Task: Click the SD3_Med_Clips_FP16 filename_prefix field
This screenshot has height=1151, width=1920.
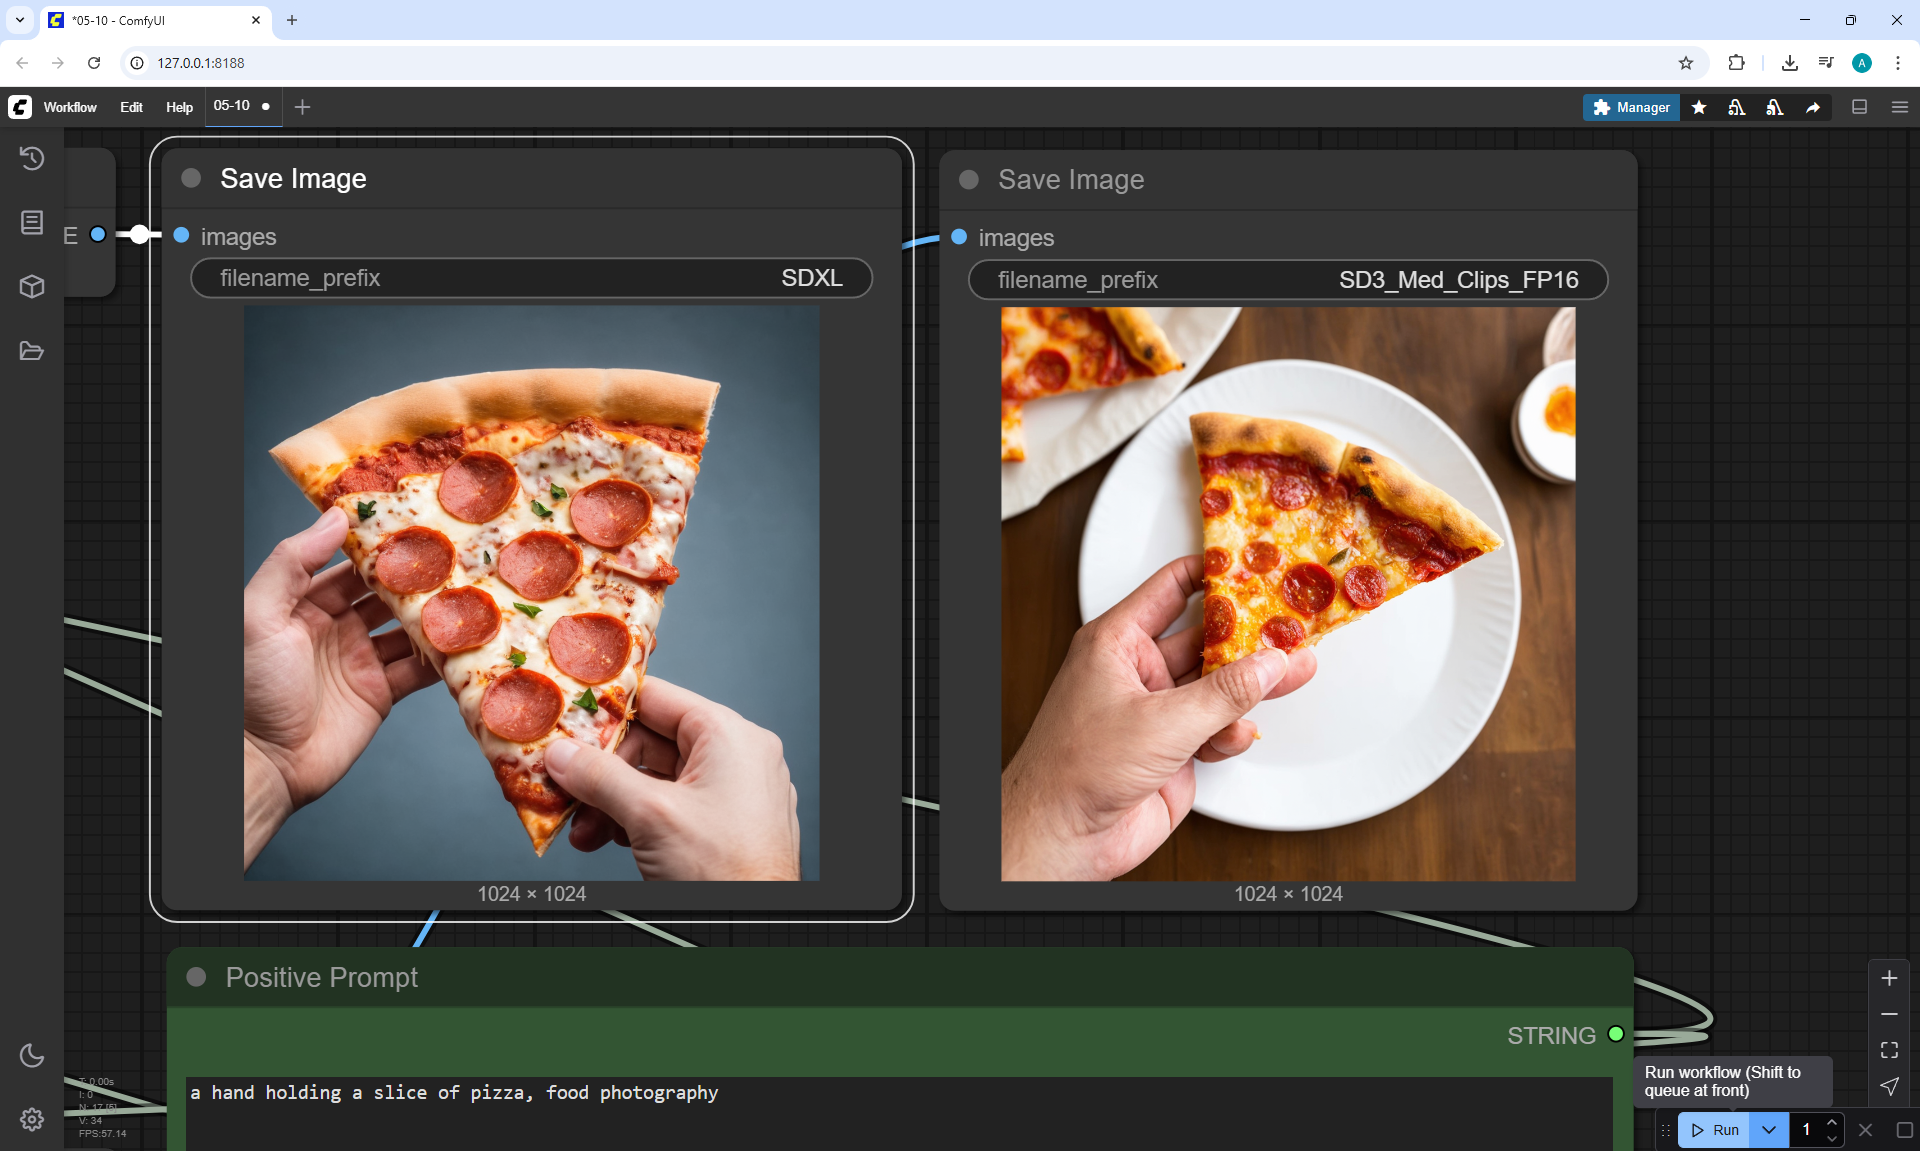Action: [1287, 280]
